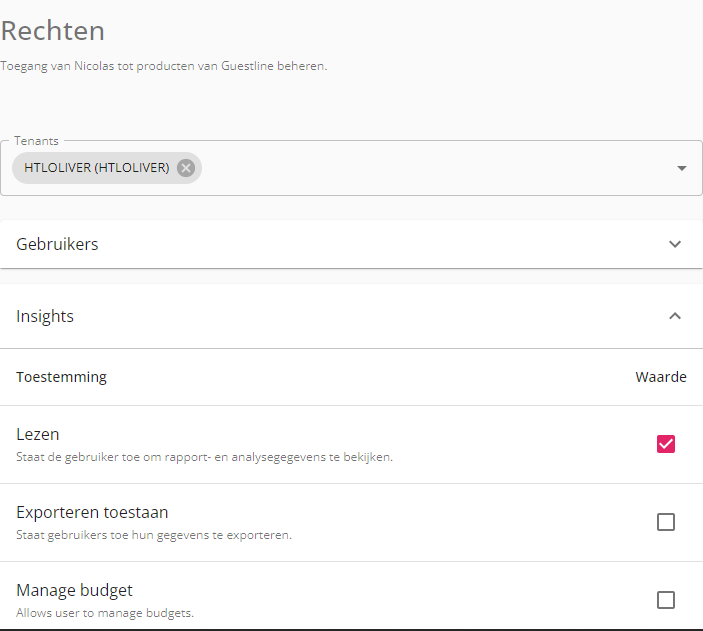Click the Insights section title
The width and height of the screenshot is (703, 631).
pos(45,316)
